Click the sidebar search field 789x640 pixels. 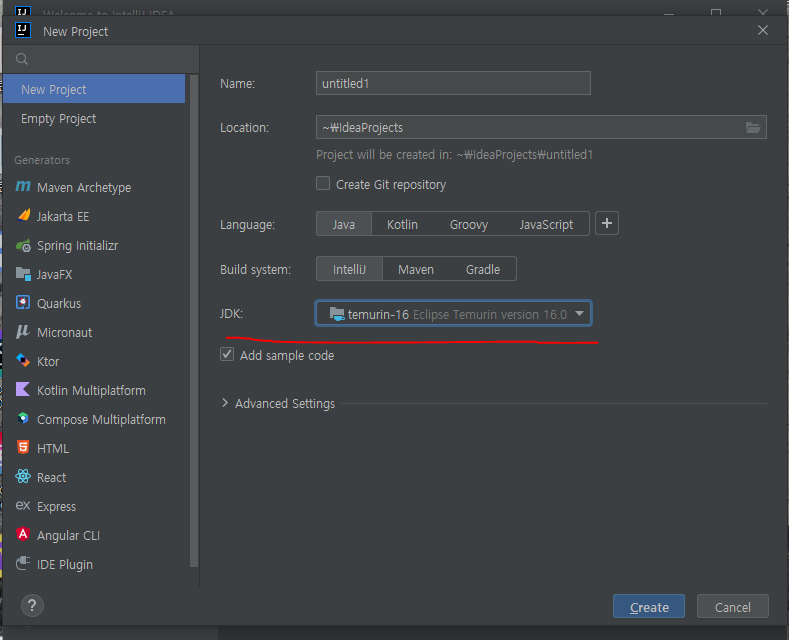pos(101,59)
